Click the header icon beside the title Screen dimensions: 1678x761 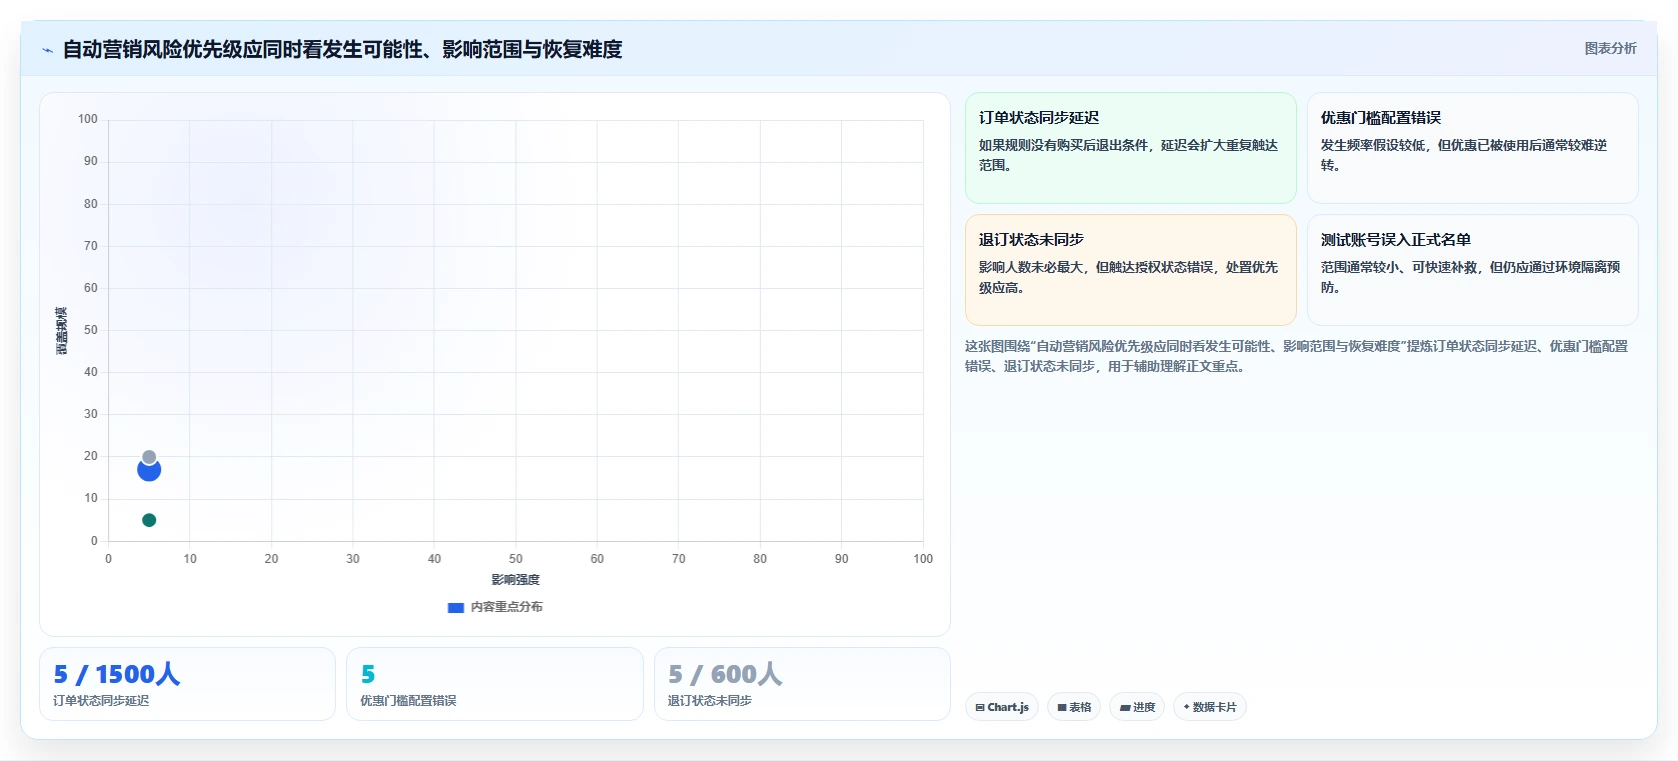point(47,50)
